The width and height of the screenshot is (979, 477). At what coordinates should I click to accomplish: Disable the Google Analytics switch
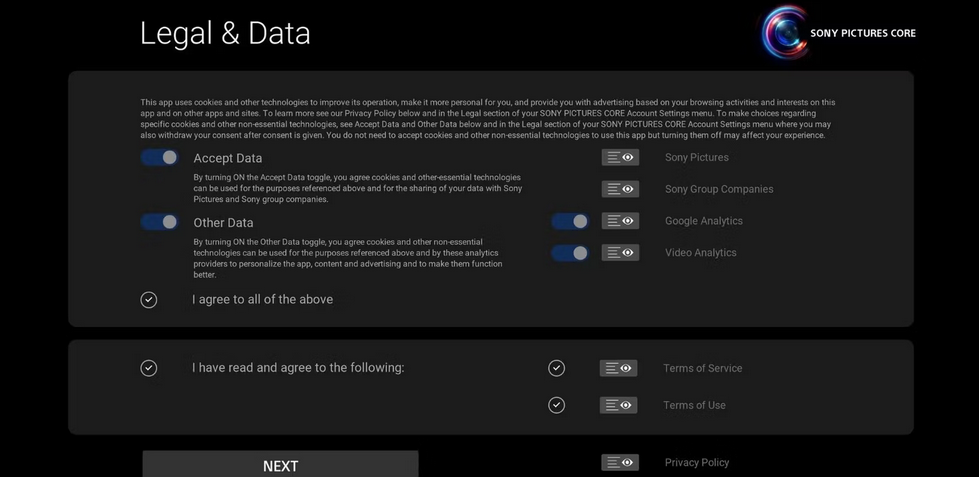[570, 221]
